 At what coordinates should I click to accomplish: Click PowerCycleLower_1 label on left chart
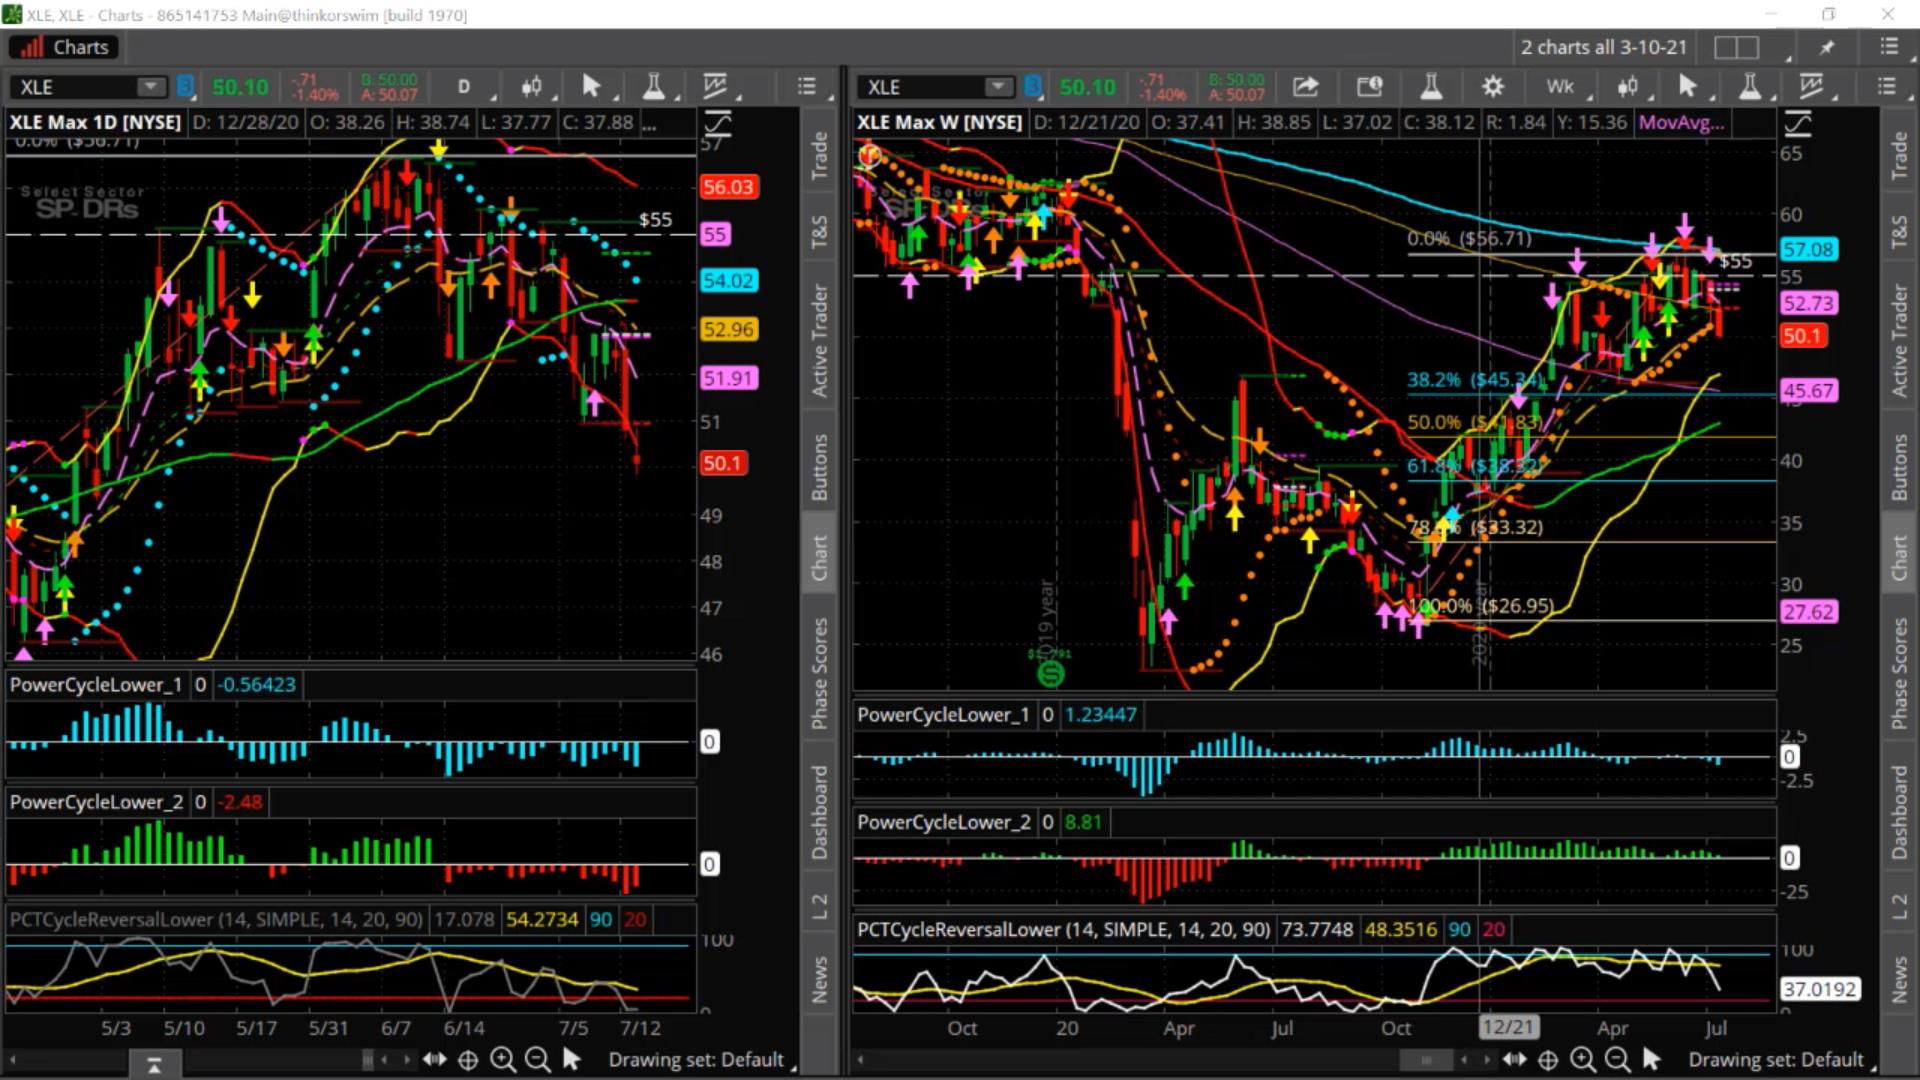pyautogui.click(x=96, y=685)
